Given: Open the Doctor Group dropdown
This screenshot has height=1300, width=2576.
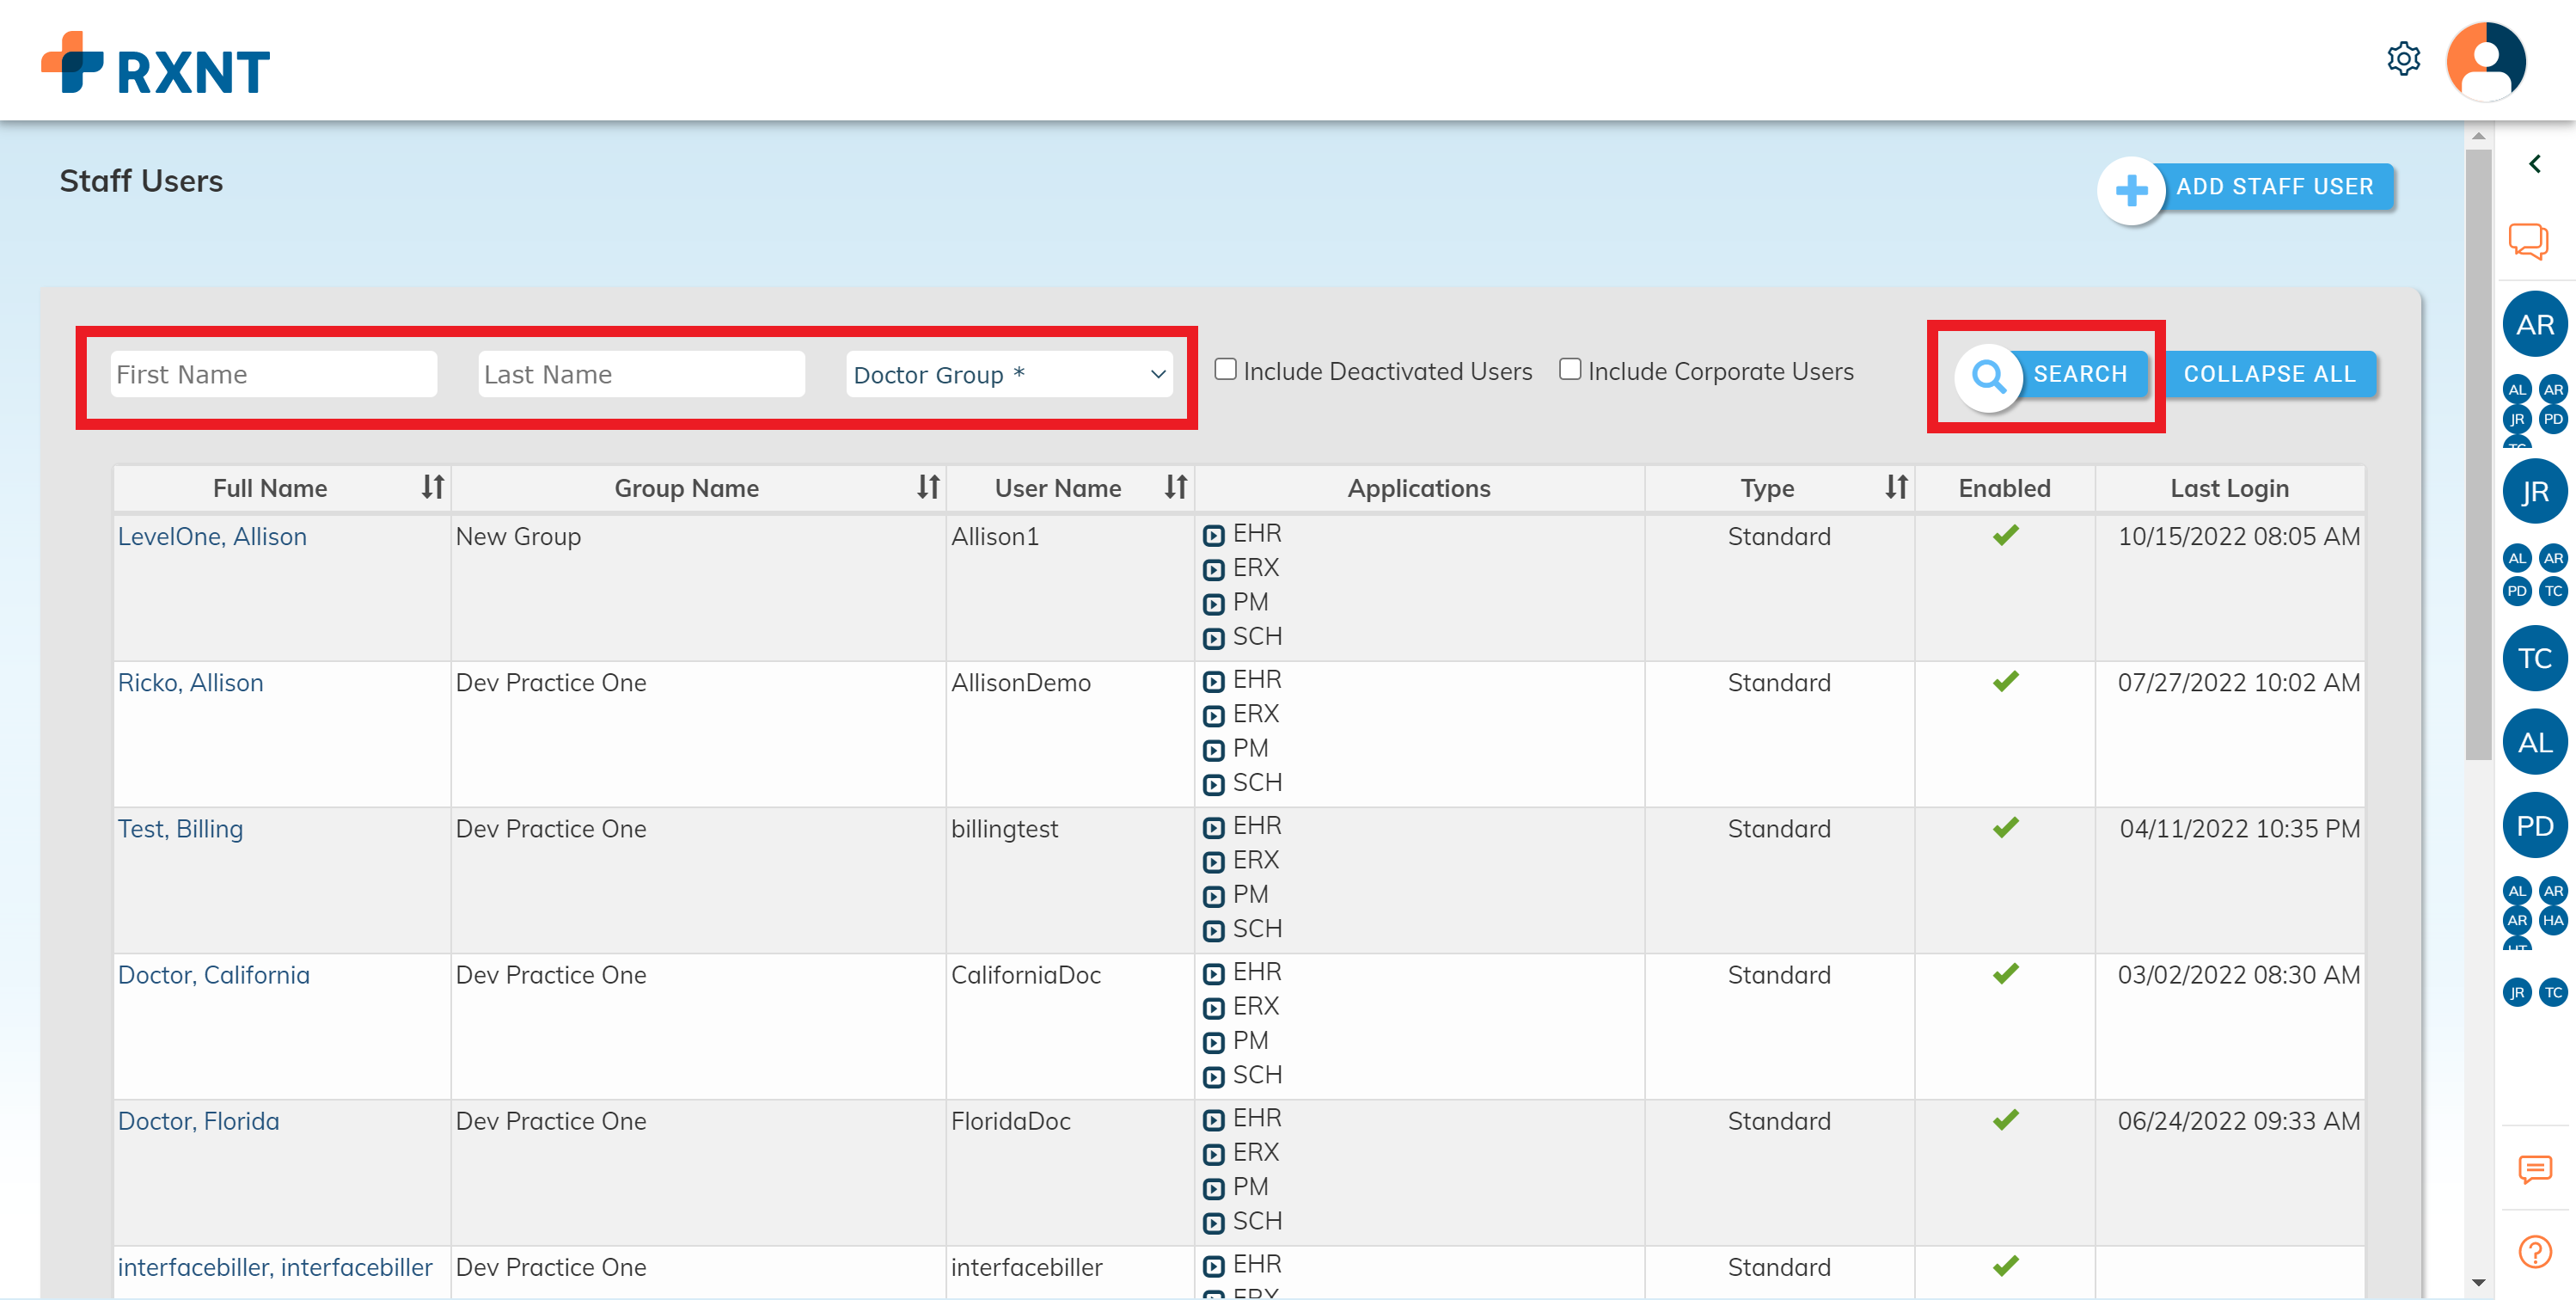Looking at the screenshot, I should tap(1009, 374).
